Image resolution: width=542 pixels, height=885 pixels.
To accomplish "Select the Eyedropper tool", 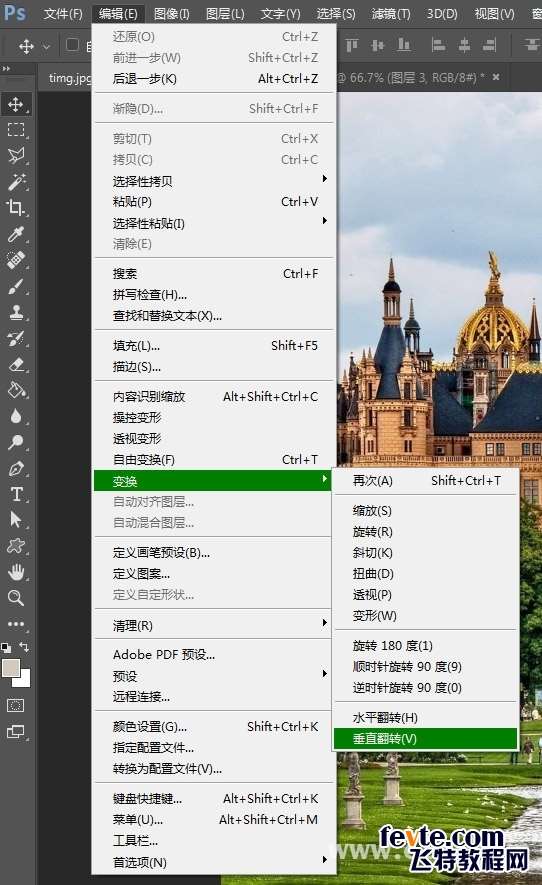I will click(x=16, y=234).
